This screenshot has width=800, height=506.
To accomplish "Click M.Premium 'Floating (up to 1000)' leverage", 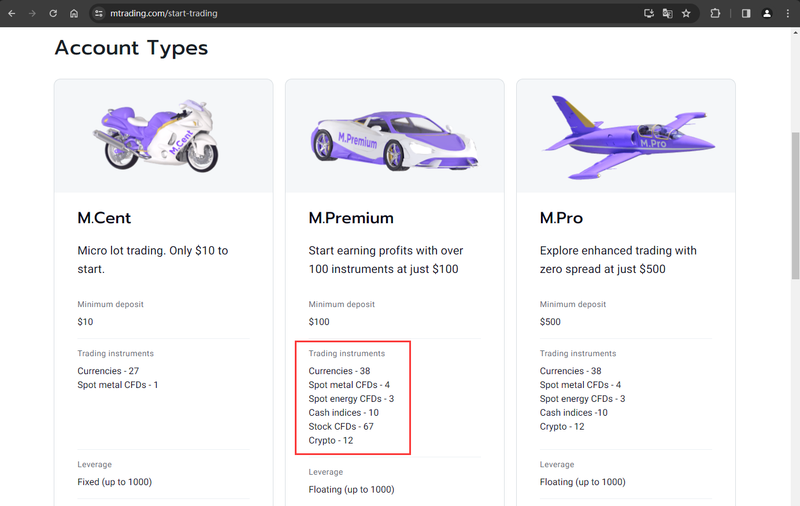I will [351, 490].
